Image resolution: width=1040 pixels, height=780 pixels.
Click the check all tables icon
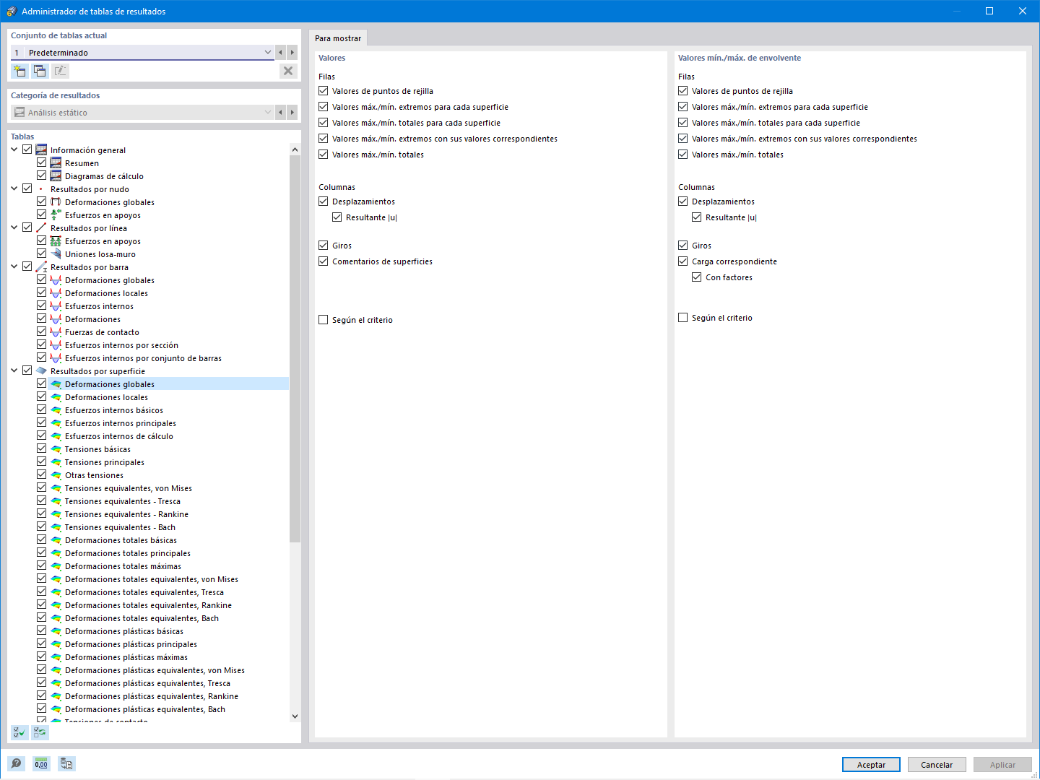(x=19, y=732)
